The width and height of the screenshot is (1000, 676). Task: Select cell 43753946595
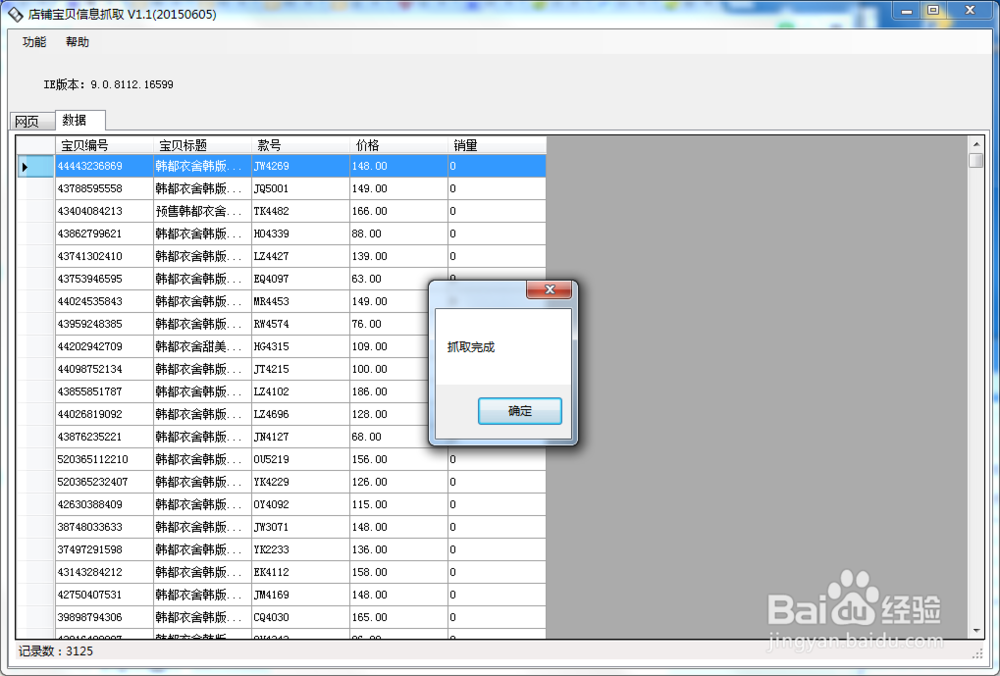[x=104, y=279]
